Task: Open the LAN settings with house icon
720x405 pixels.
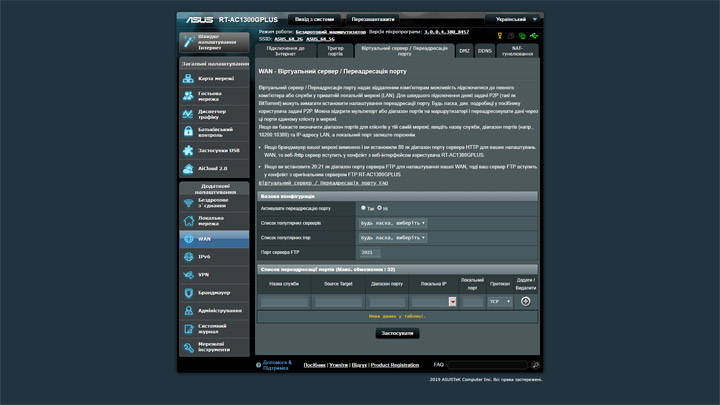Action: coord(214,221)
